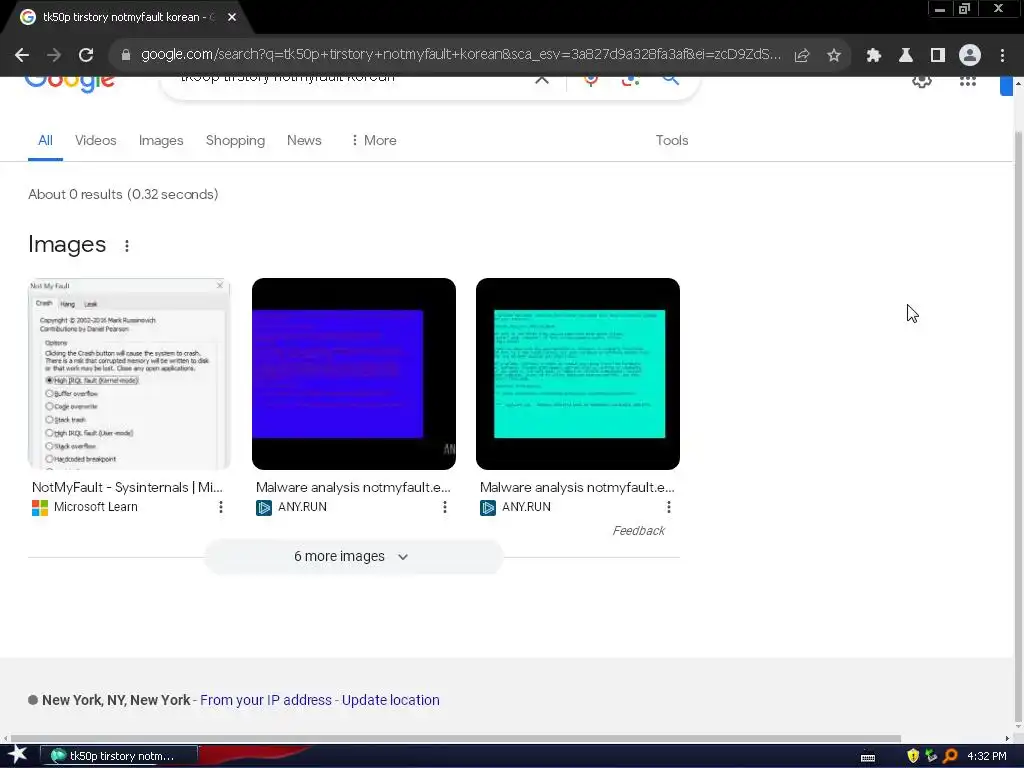Switch to the Shopping tab
Image resolution: width=1024 pixels, height=768 pixels.
point(235,140)
